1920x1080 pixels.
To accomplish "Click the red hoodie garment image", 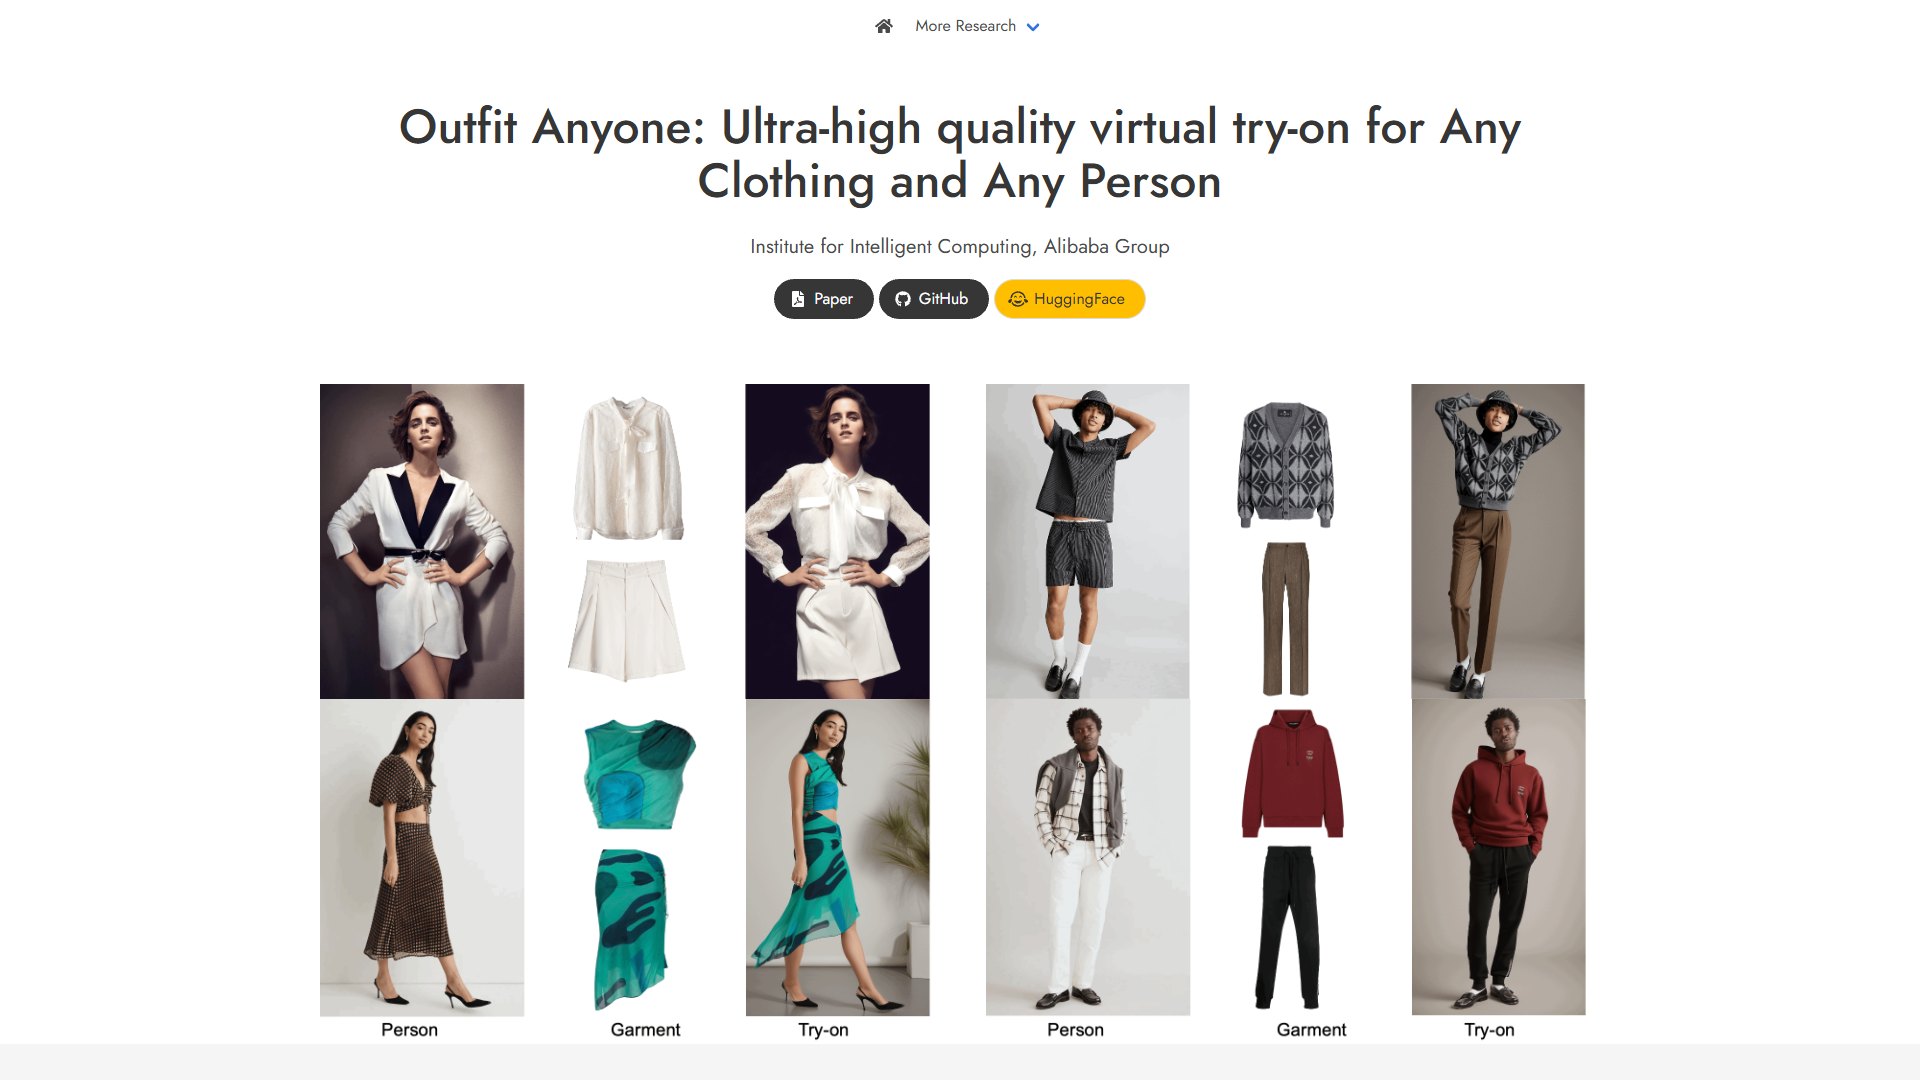I will pos(1292,773).
